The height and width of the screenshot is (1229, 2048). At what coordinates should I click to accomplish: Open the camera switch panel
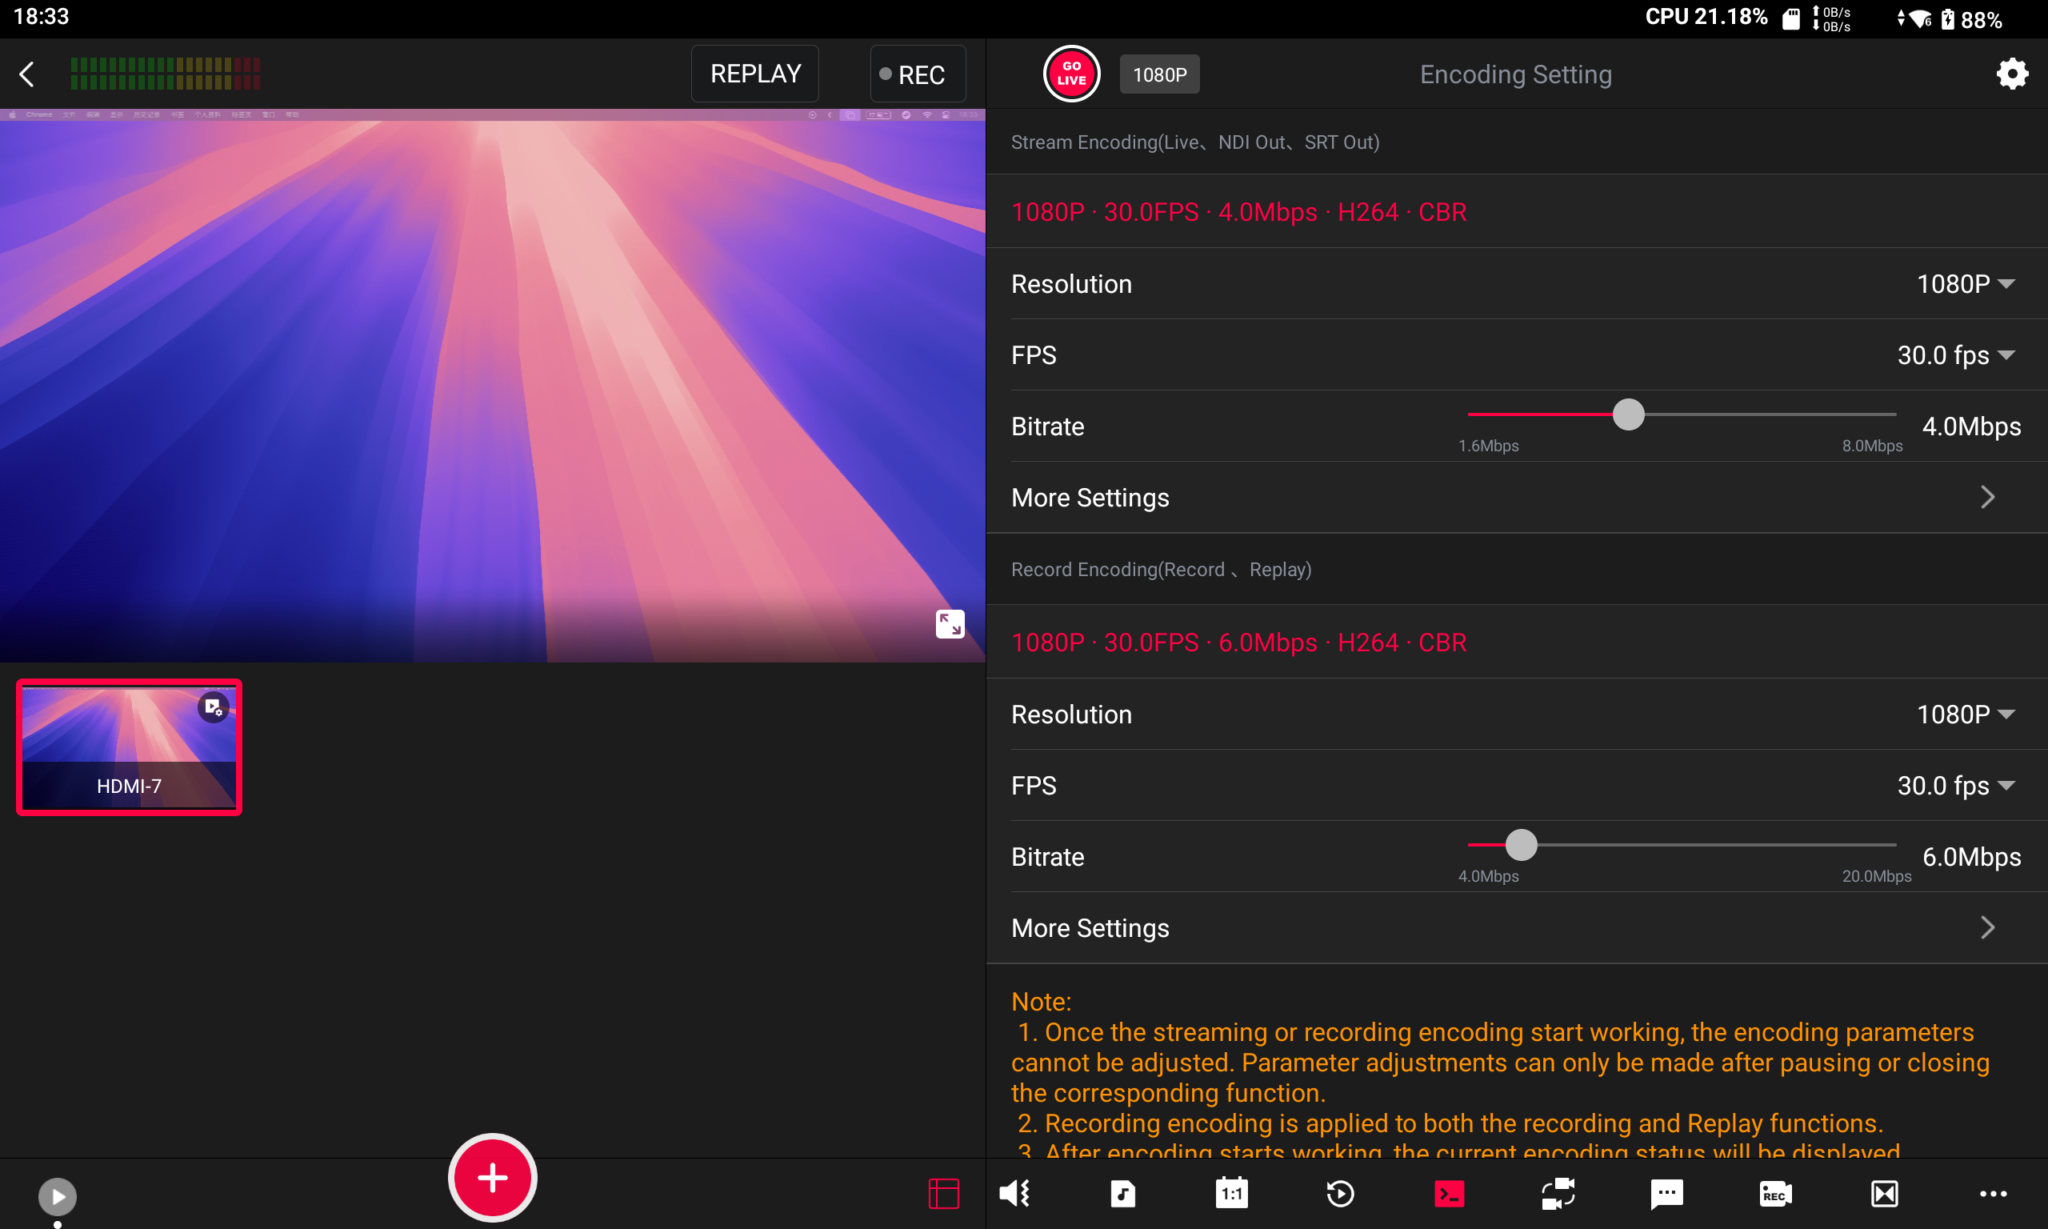1557,1193
